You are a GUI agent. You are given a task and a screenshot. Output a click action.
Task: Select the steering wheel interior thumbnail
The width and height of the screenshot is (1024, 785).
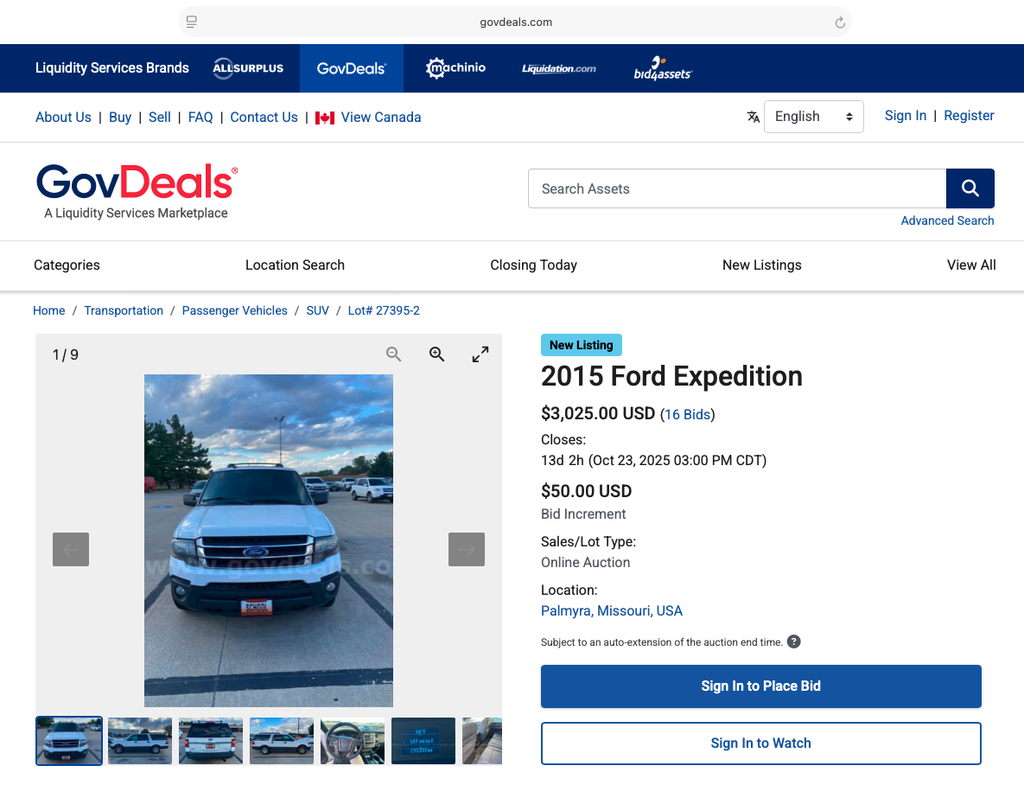pyautogui.click(x=353, y=741)
